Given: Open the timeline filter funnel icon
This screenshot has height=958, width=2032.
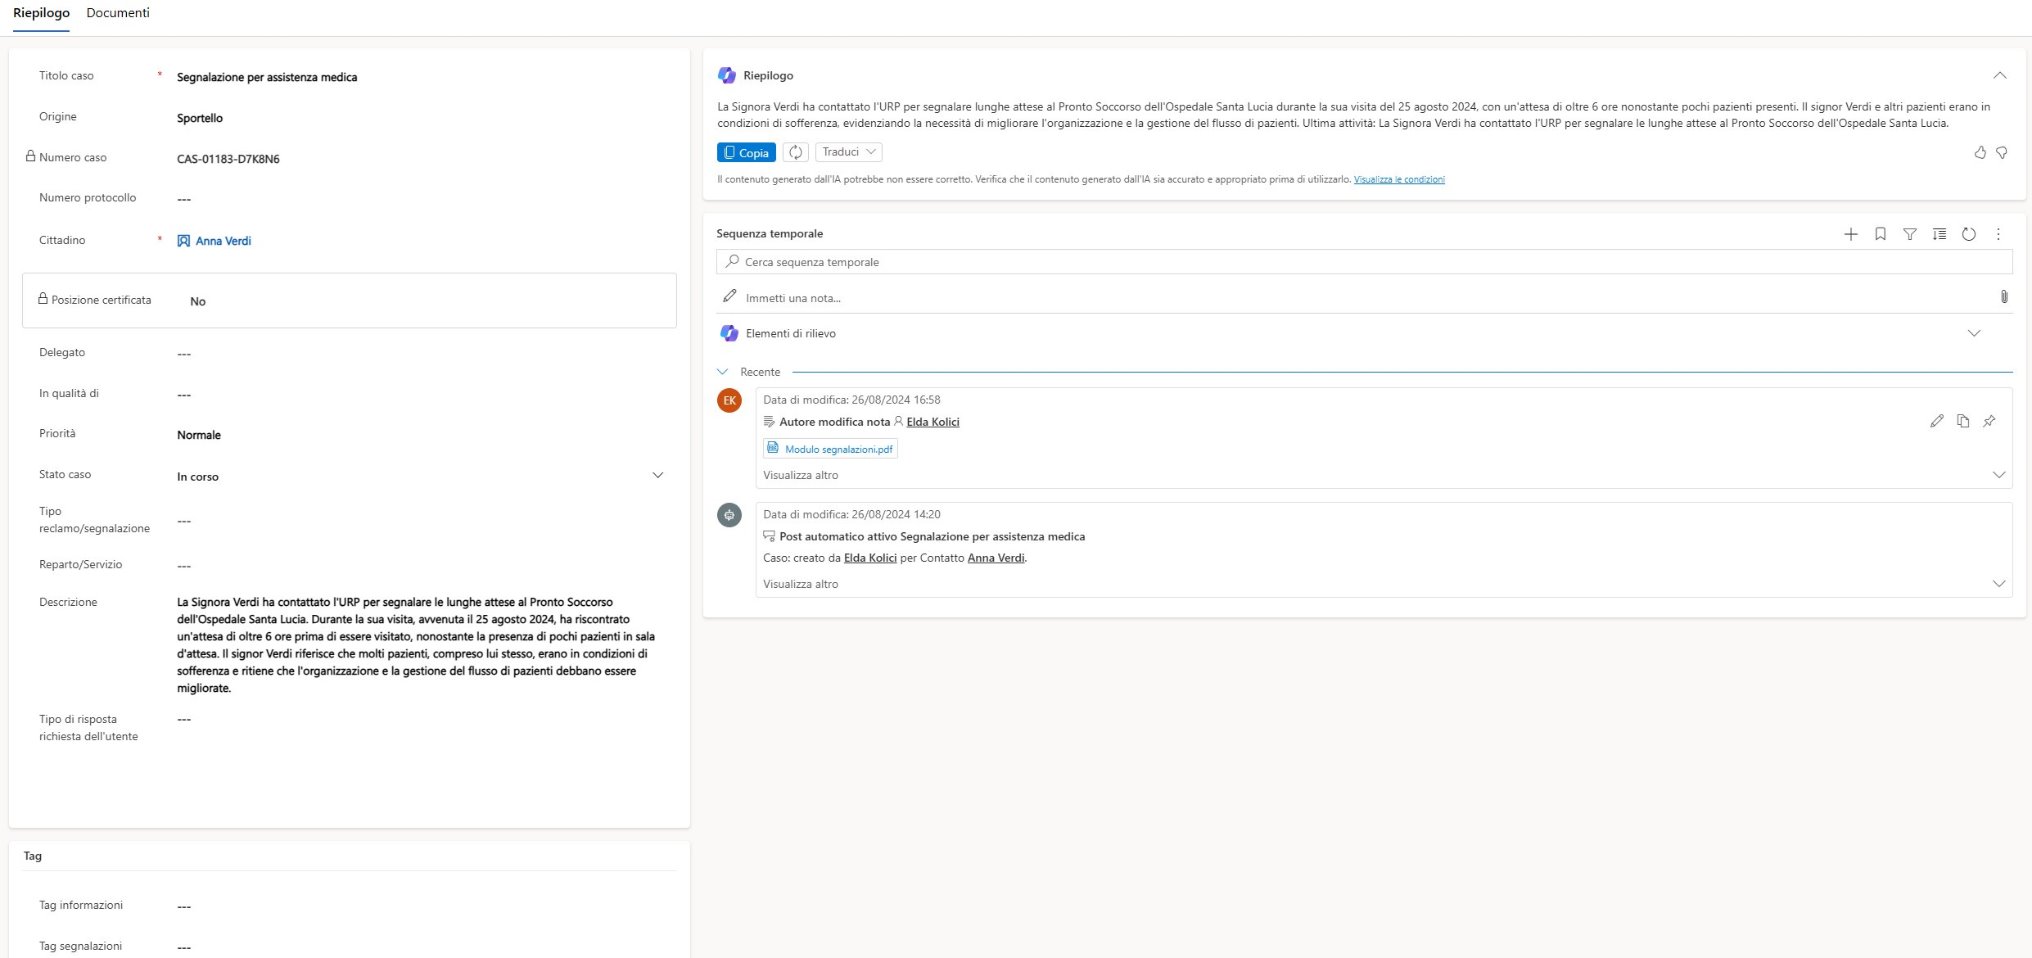Looking at the screenshot, I should click(1909, 234).
